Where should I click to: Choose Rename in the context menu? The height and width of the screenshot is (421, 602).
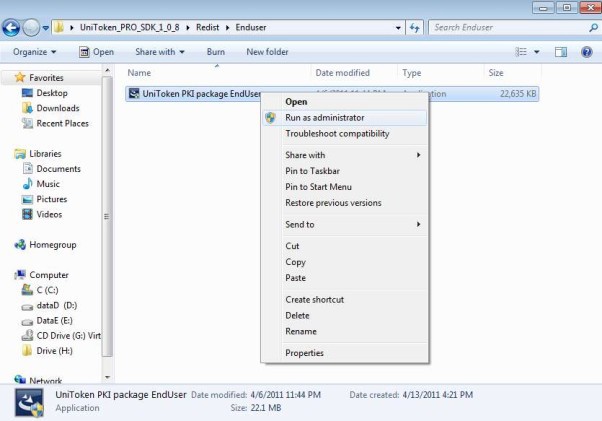tap(344, 332)
